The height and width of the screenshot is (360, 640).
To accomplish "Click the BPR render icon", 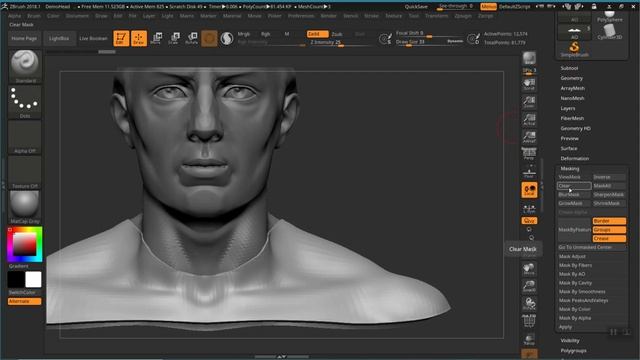I will [529, 58].
